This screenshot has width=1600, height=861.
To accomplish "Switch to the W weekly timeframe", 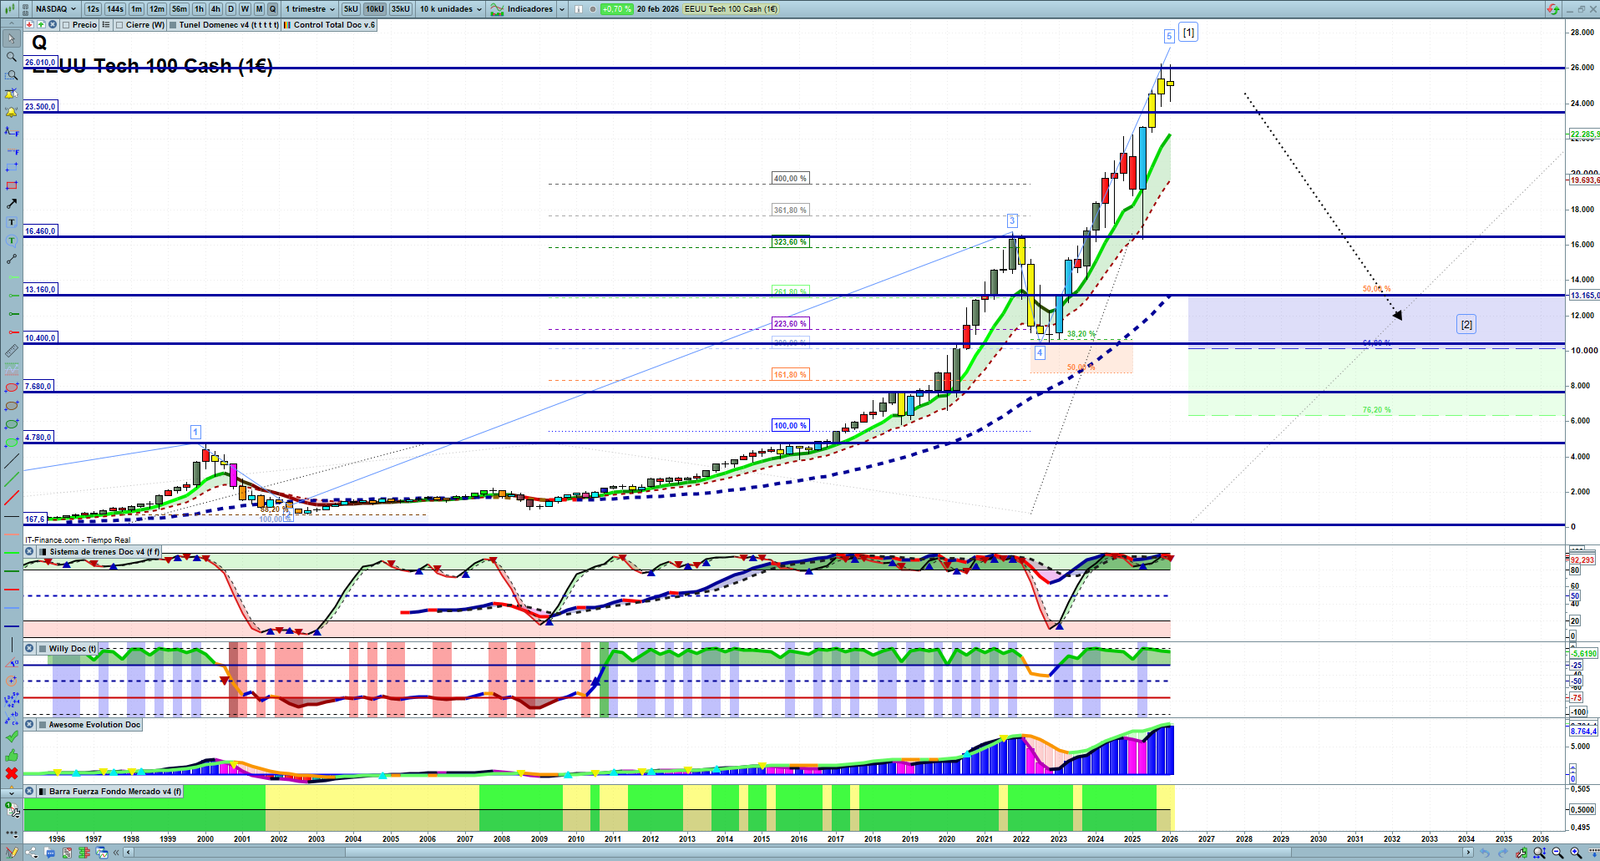I will (245, 9).
